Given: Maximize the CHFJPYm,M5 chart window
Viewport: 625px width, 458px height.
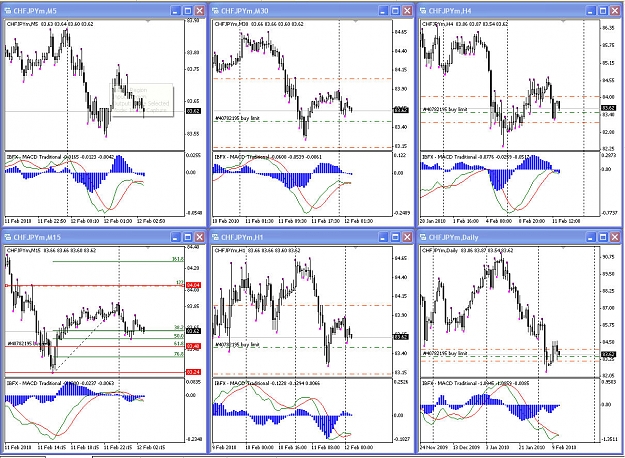Looking at the screenshot, I should point(187,11).
